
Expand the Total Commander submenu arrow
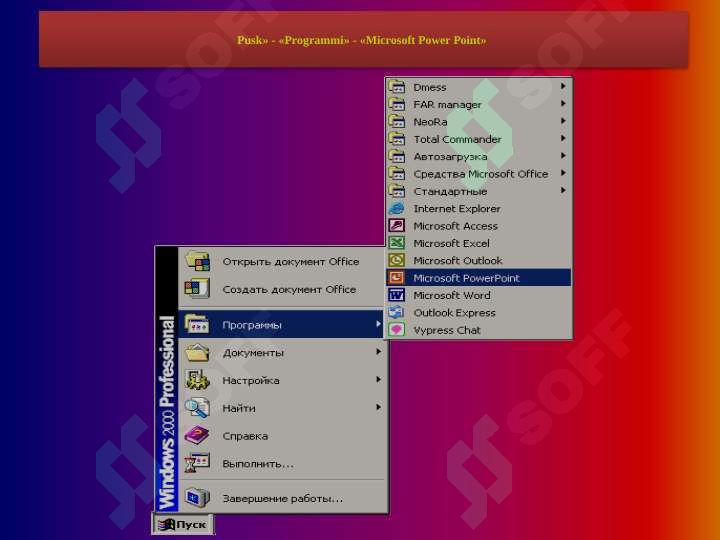coord(563,138)
